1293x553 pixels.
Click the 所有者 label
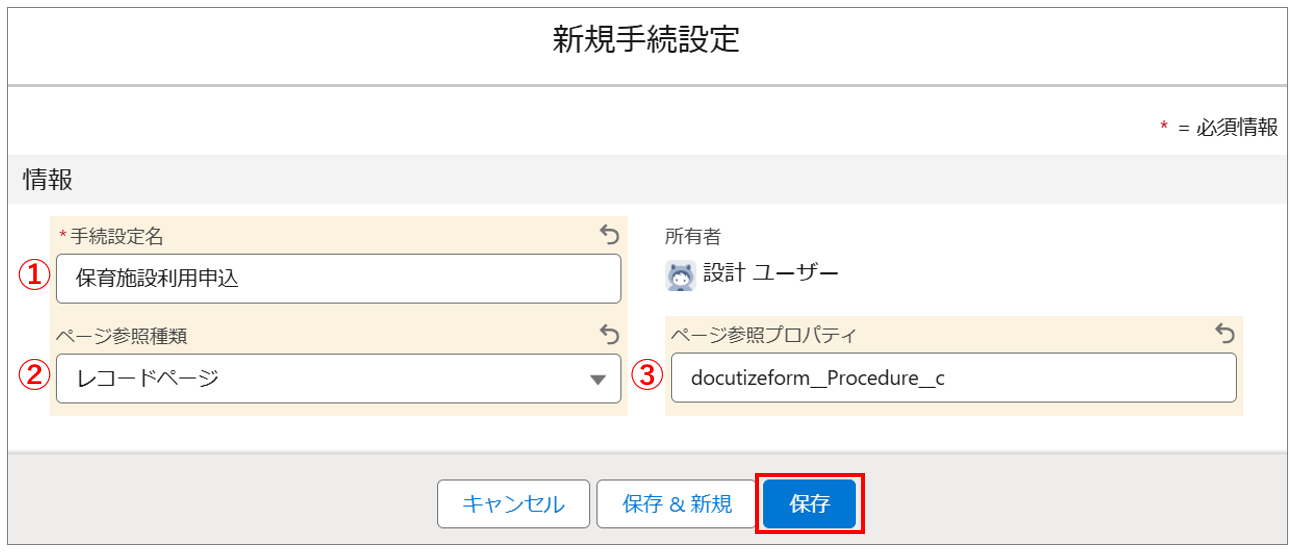click(x=693, y=237)
